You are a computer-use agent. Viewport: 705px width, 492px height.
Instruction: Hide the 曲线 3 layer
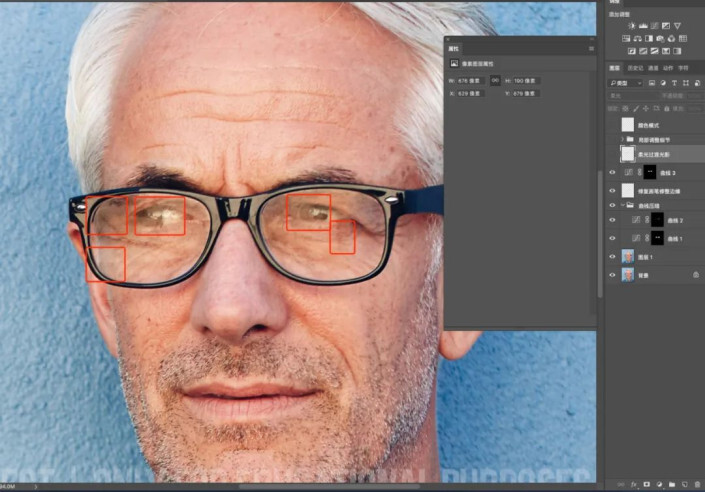click(x=613, y=173)
